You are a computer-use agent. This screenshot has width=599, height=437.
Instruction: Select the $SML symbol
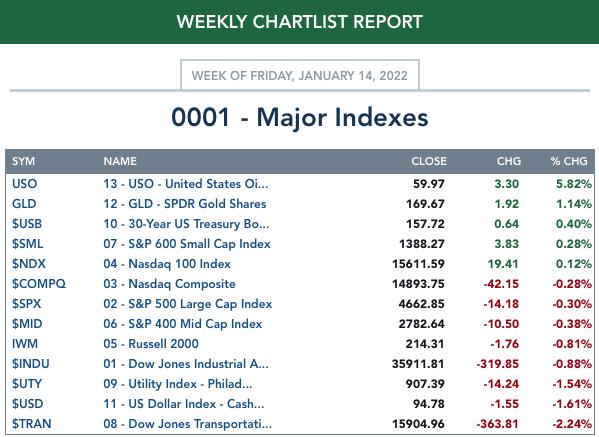point(28,244)
